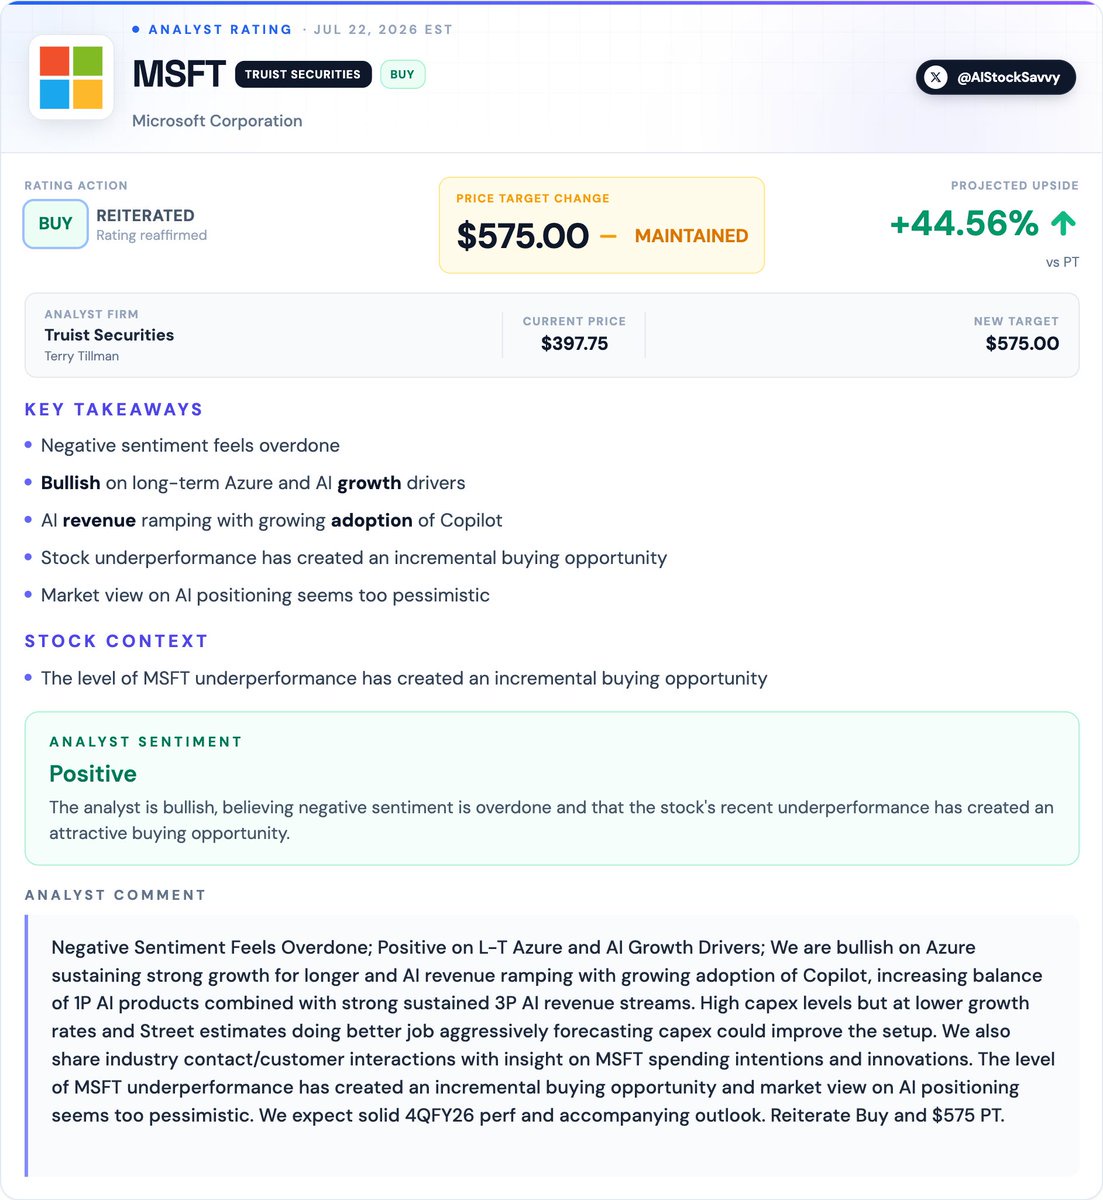
Task: Click the MAINTAINED price target status
Action: click(691, 236)
